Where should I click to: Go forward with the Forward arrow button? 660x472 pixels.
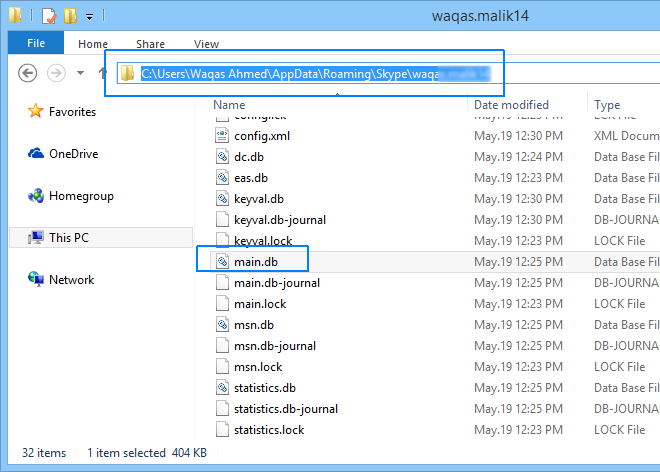pyautogui.click(x=56, y=73)
